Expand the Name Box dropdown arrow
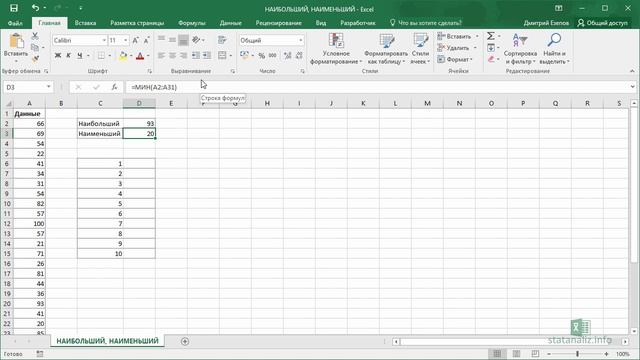The width and height of the screenshot is (640, 360). point(49,87)
